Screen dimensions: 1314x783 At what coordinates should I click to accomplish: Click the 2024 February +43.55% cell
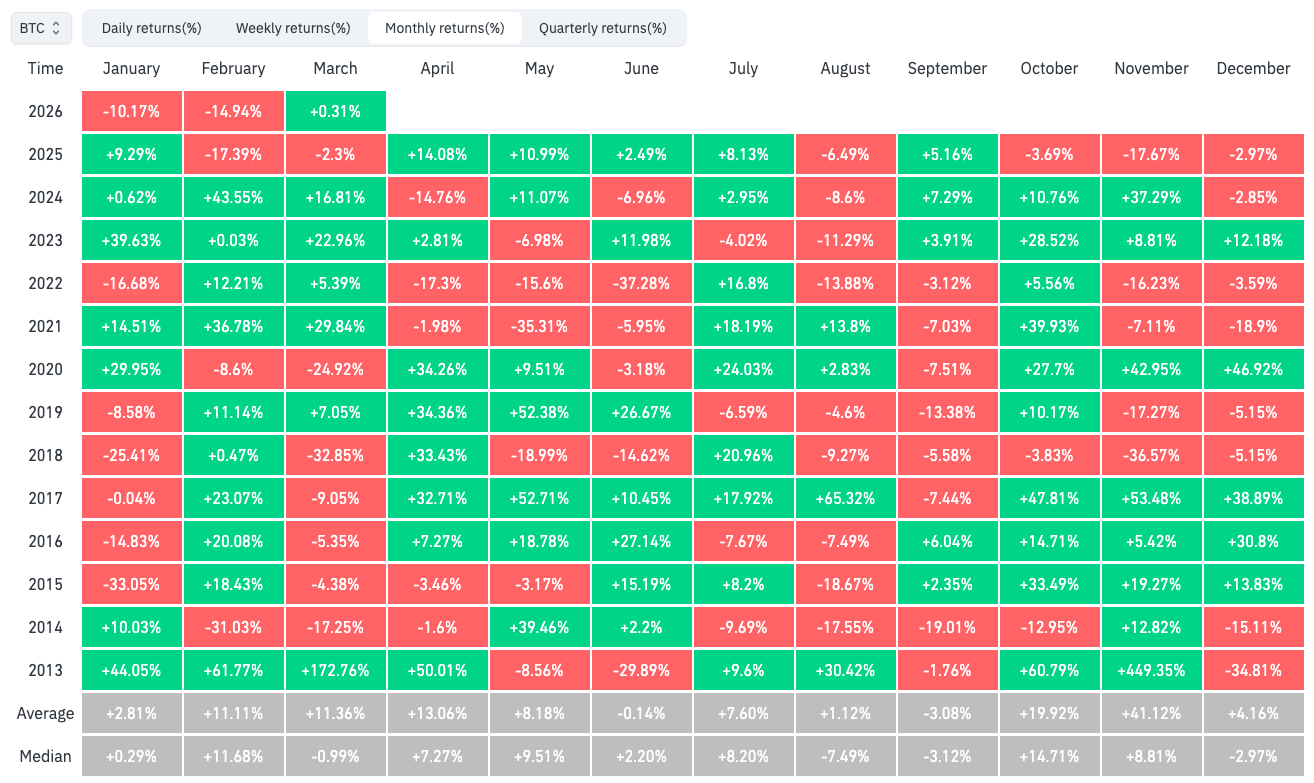pos(233,197)
